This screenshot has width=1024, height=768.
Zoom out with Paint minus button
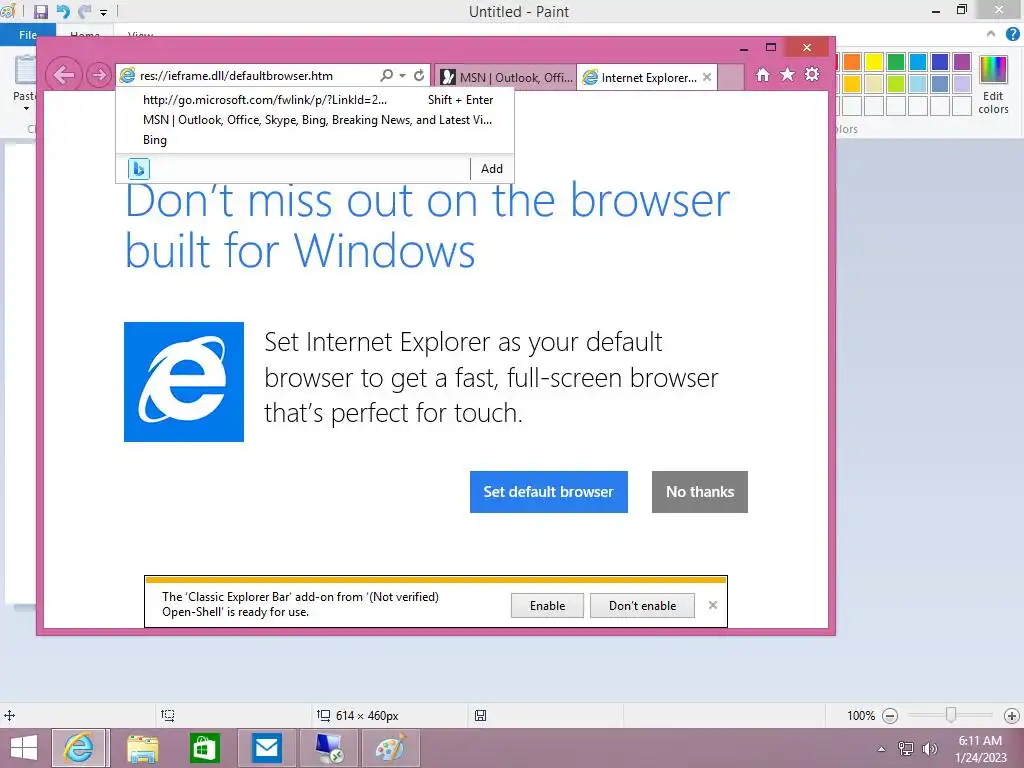(889, 716)
